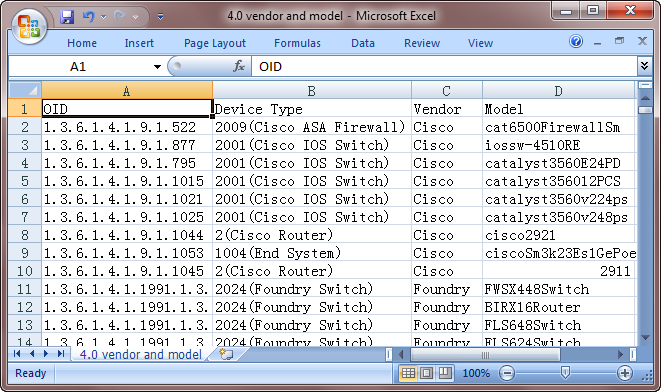Go to the previous sheet tab
The image size is (661, 392).
click(x=32, y=354)
